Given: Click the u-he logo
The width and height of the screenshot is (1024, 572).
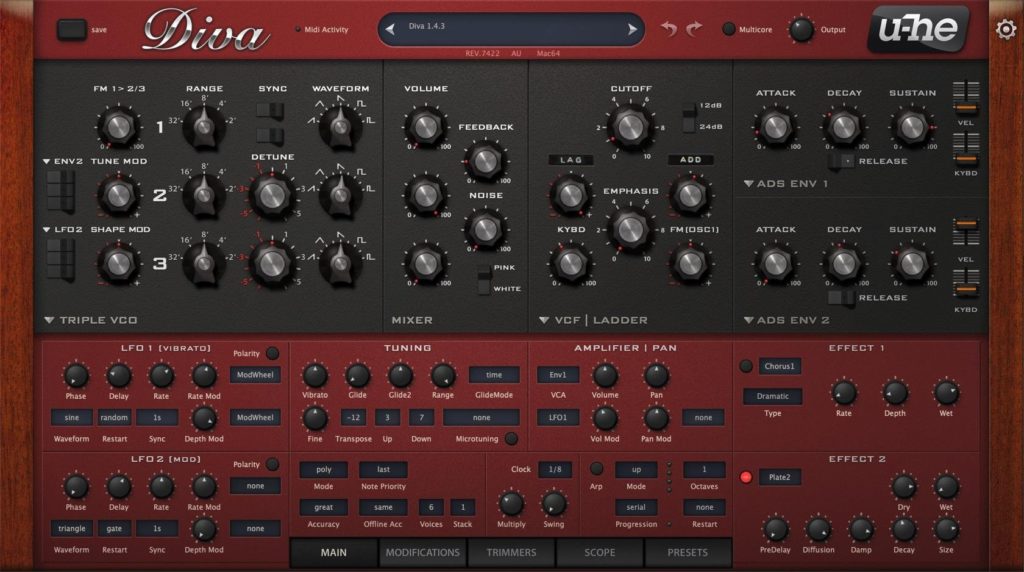Looking at the screenshot, I should (917, 28).
